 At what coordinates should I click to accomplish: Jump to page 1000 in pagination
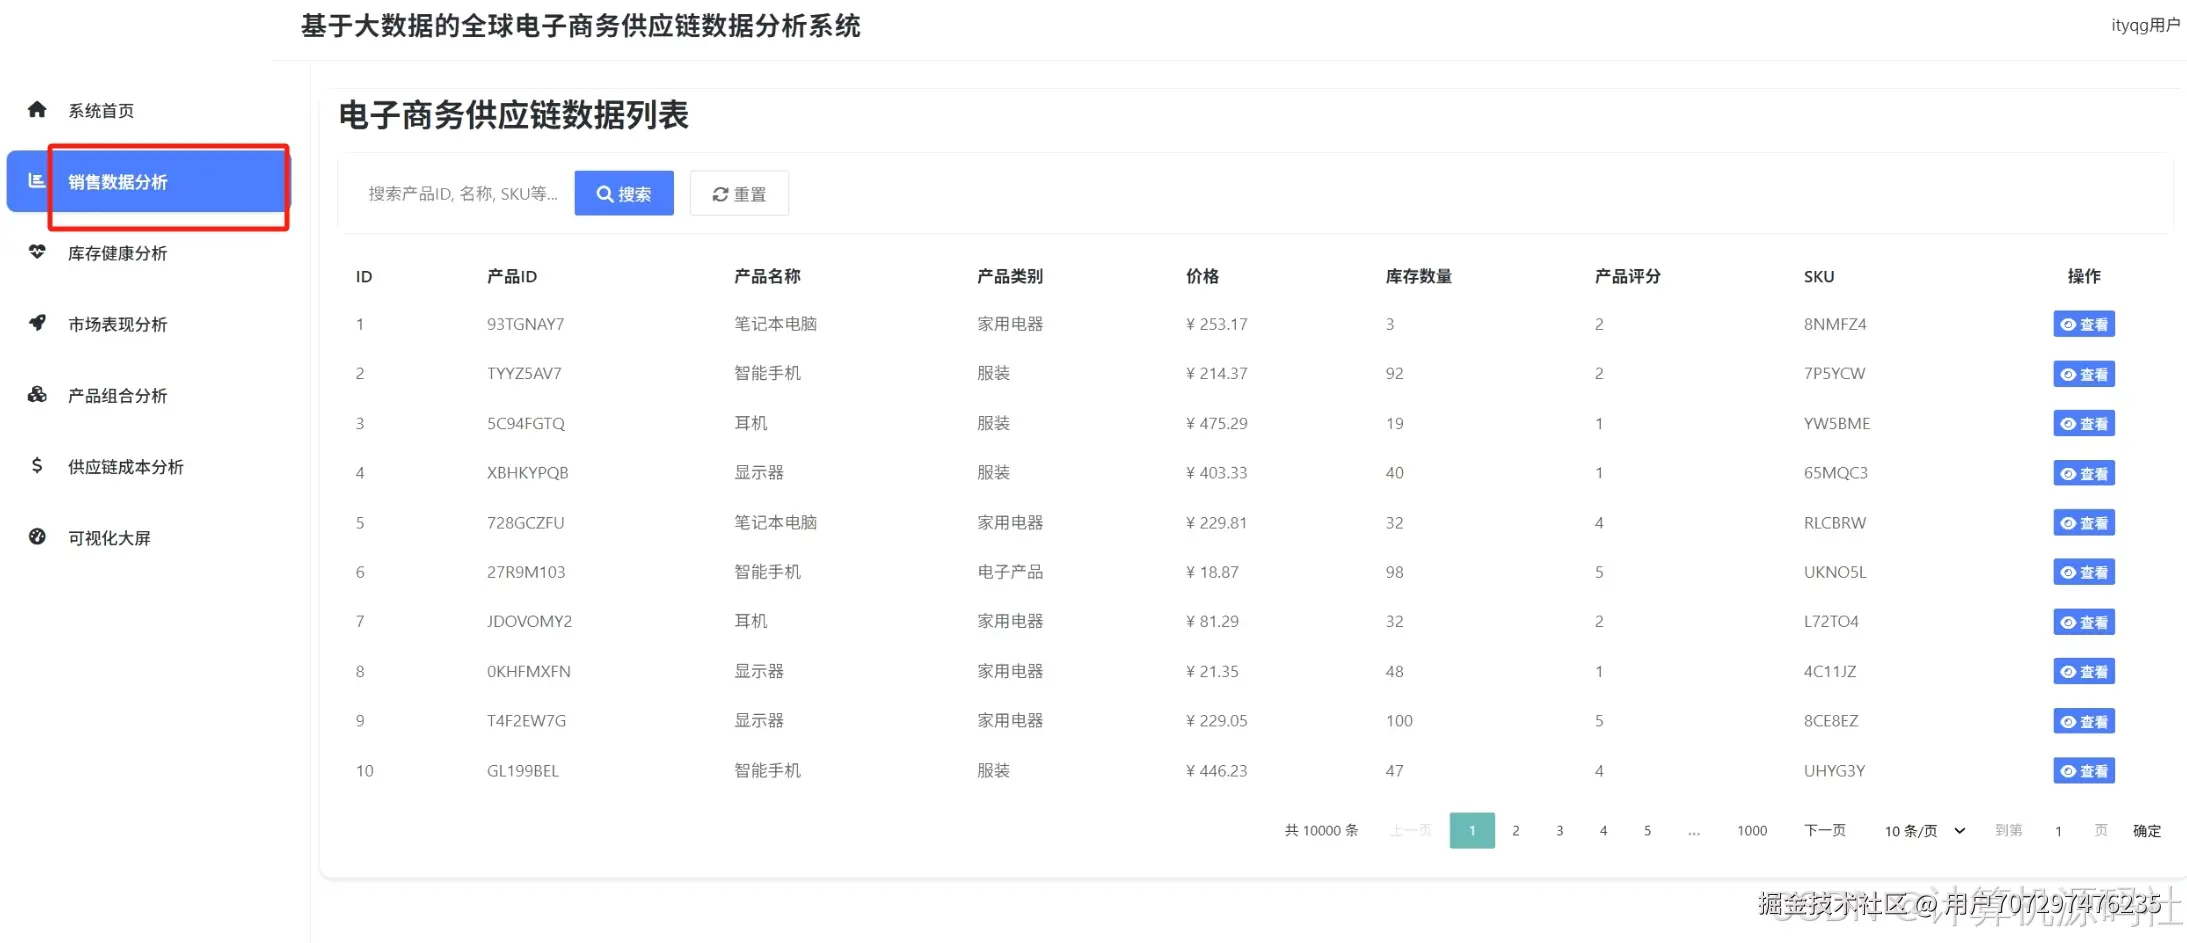tap(1751, 830)
